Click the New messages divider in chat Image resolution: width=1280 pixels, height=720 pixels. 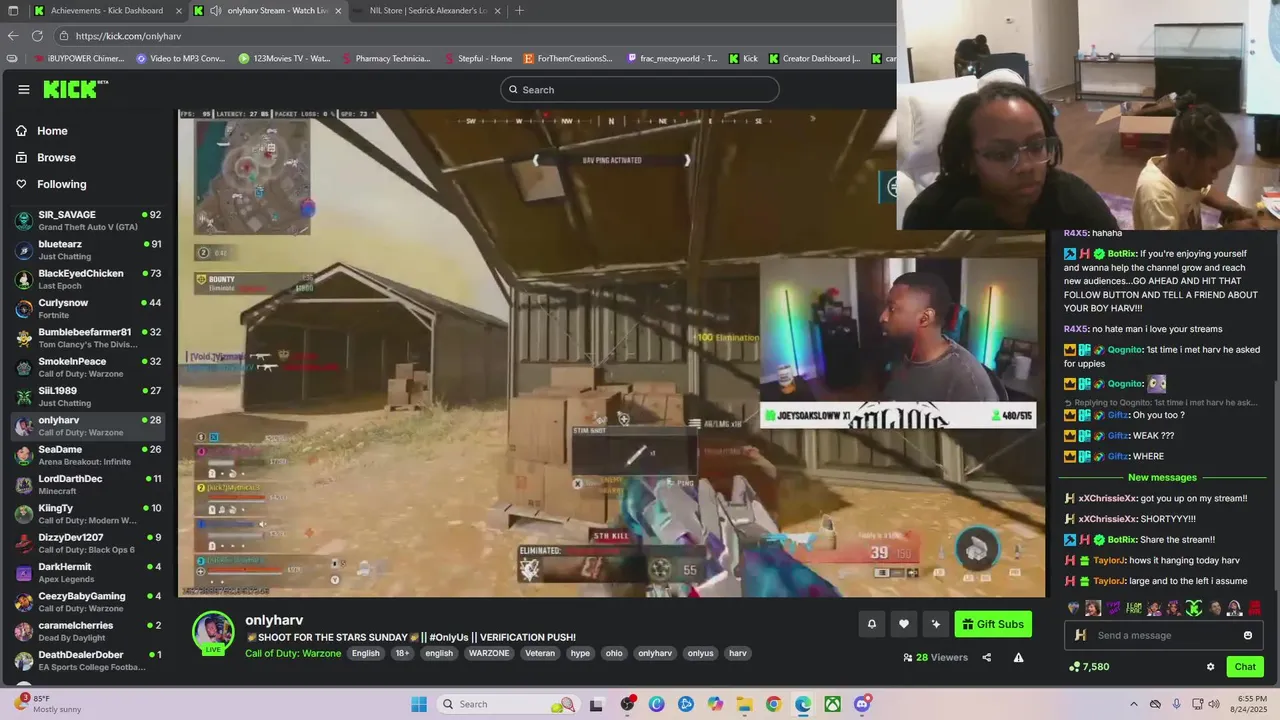pos(1162,477)
